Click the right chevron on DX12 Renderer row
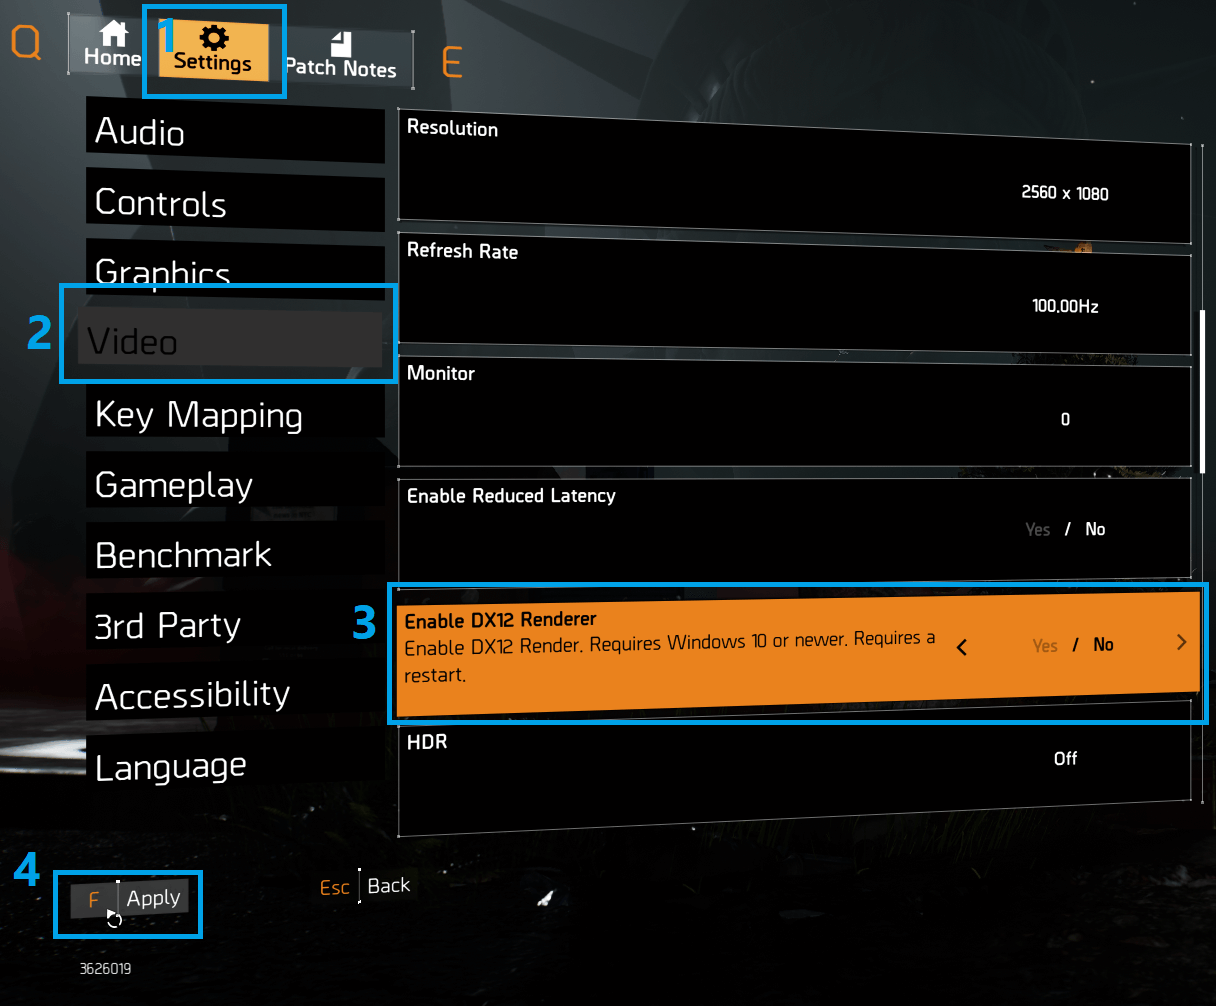1216x1006 pixels. click(x=1182, y=642)
